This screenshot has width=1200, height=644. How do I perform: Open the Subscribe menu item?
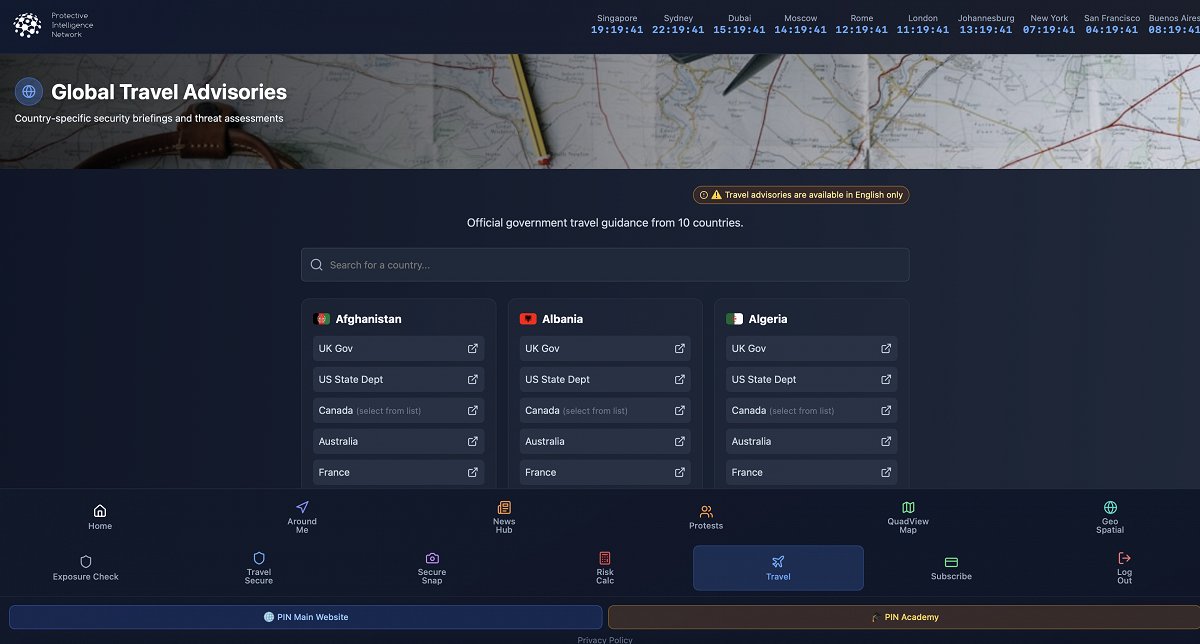point(951,568)
